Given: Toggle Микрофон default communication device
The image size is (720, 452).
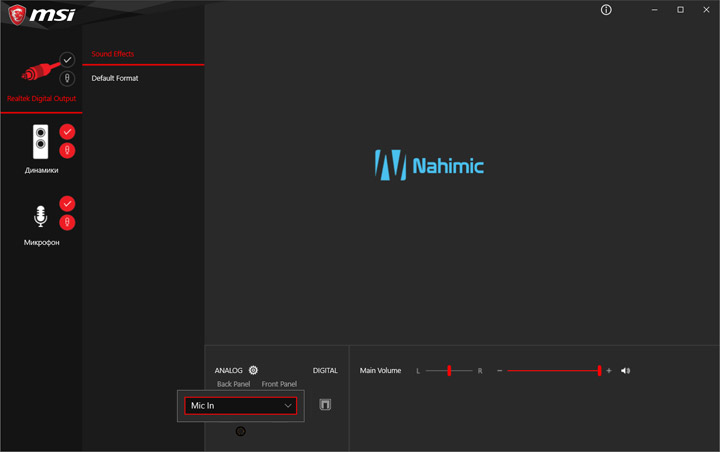Looking at the screenshot, I should pos(67,222).
